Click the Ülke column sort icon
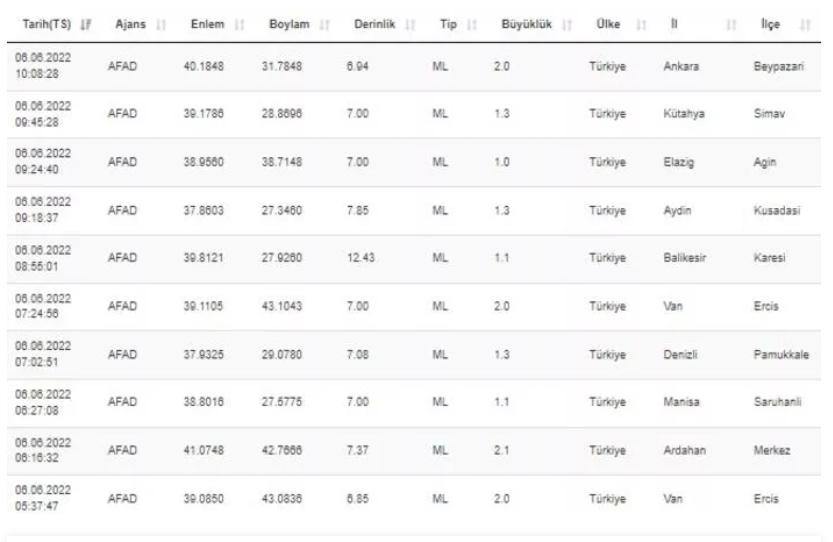 [641, 24]
